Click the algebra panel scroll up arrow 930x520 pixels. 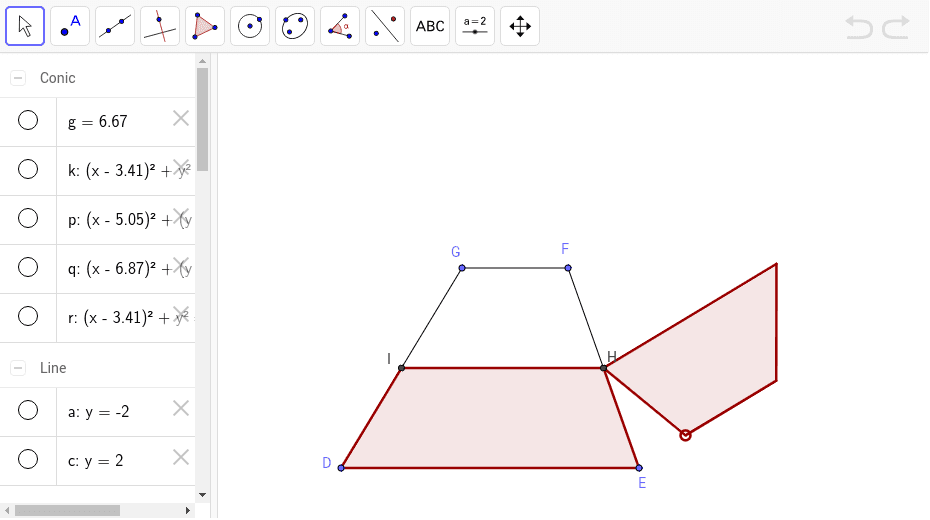pos(202,60)
